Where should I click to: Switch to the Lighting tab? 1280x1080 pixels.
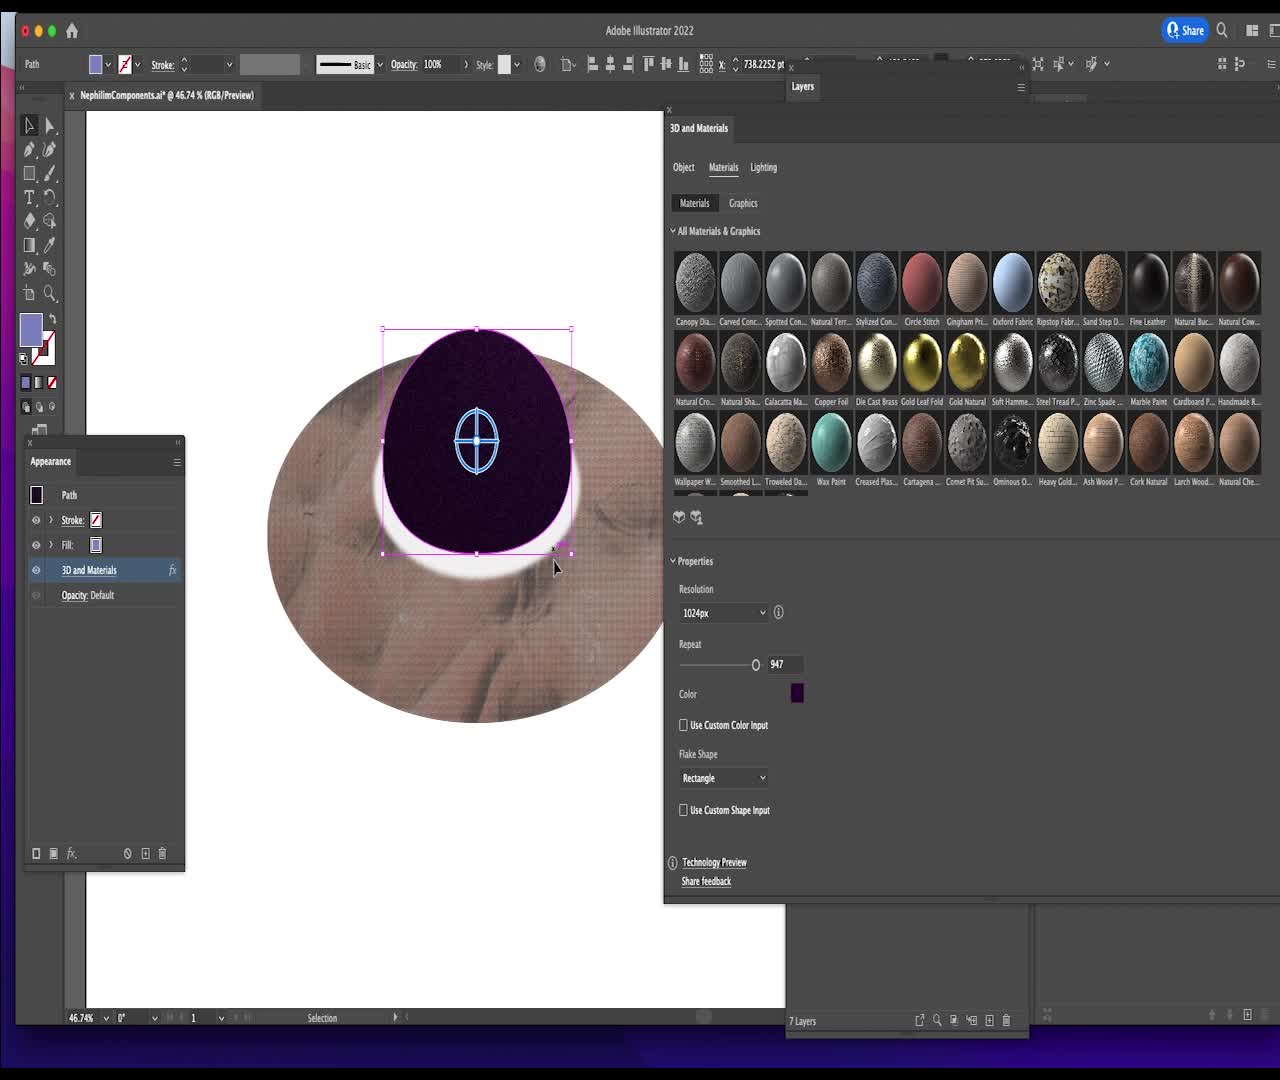click(764, 167)
